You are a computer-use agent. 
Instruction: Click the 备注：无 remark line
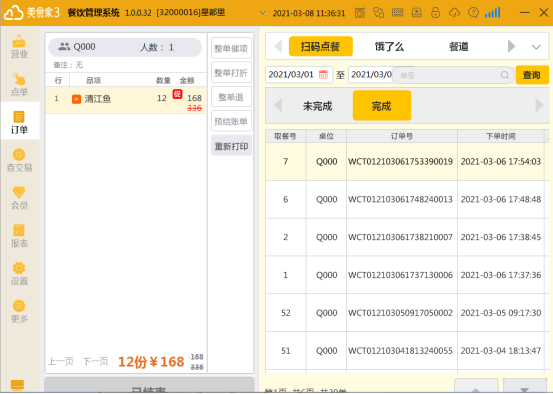click(68, 65)
